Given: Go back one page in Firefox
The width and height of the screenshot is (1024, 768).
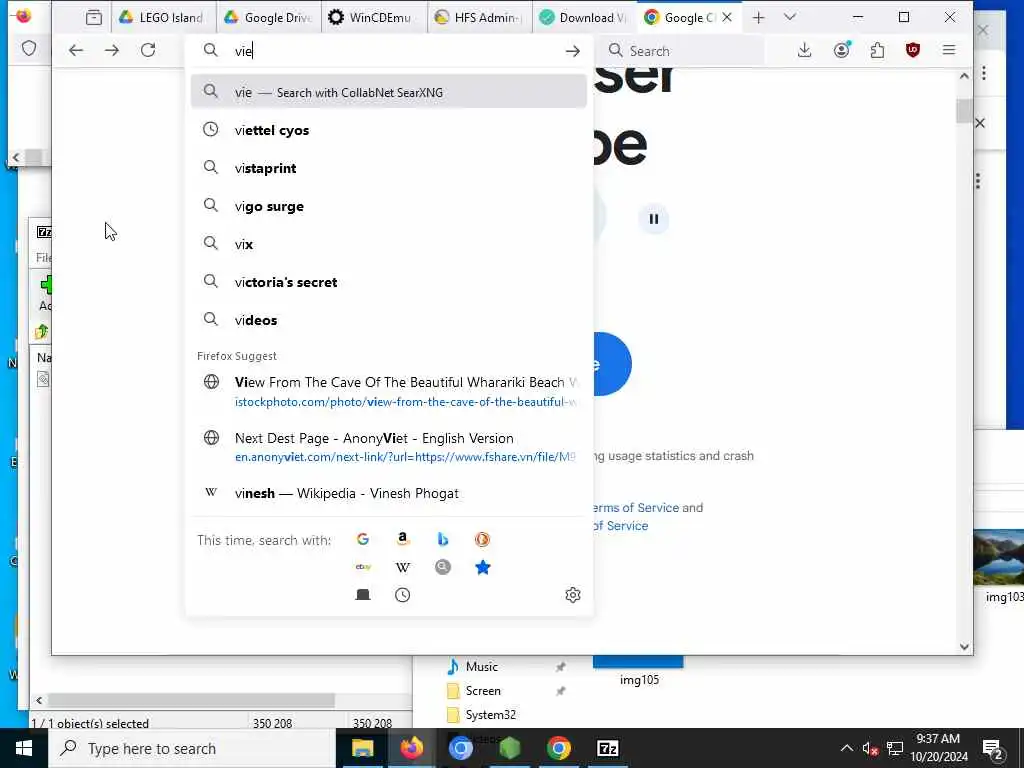Looking at the screenshot, I should click(x=76, y=50).
